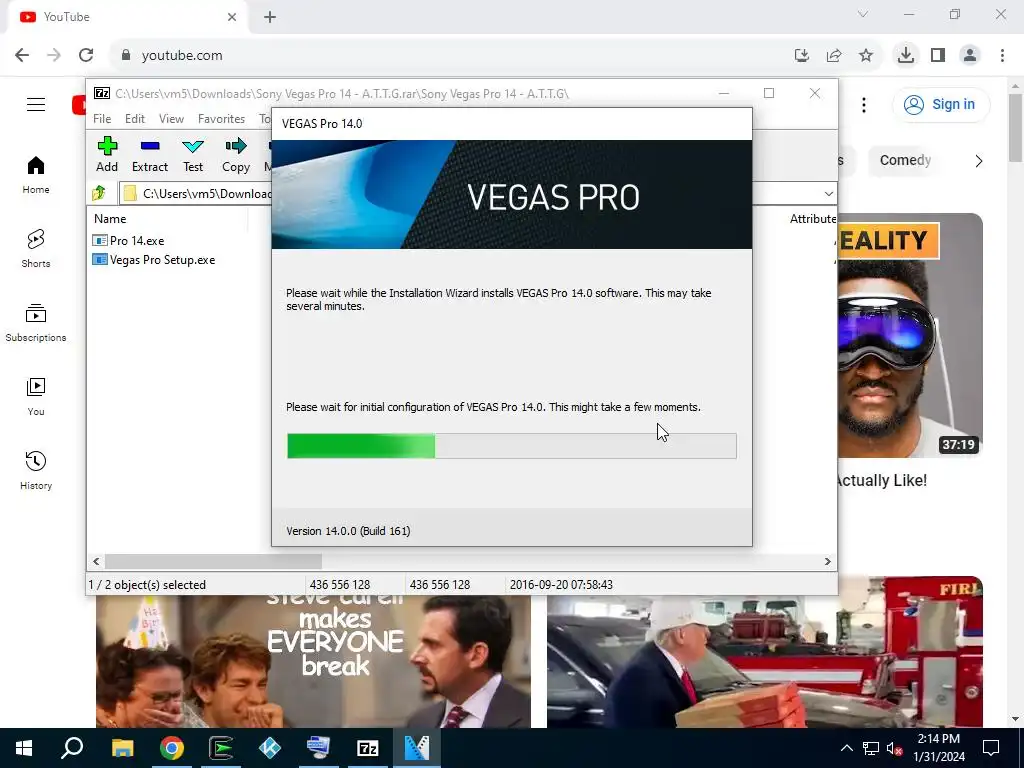Viewport: 1024px width, 768px height.
Task: Click the 7-Zip horizontal scrollbar thumb
Action: [214, 562]
